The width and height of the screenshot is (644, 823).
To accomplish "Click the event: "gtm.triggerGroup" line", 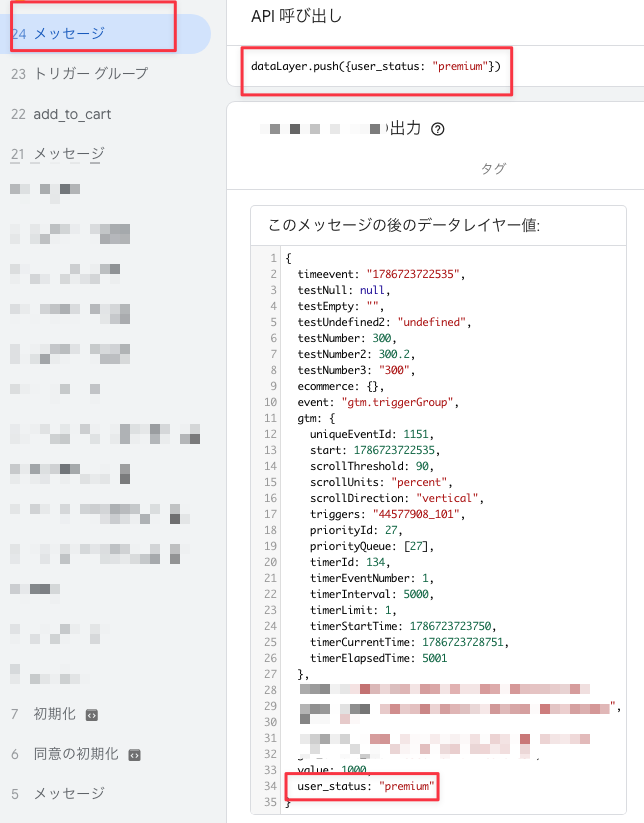I will click(378, 402).
